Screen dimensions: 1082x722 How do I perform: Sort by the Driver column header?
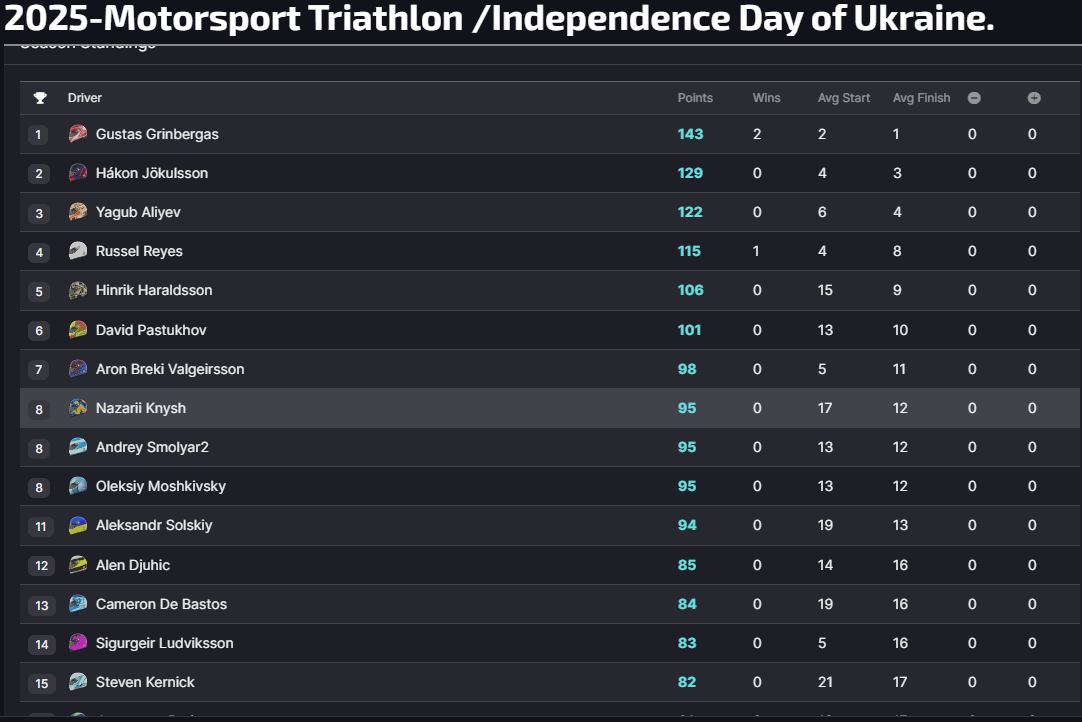coord(84,98)
